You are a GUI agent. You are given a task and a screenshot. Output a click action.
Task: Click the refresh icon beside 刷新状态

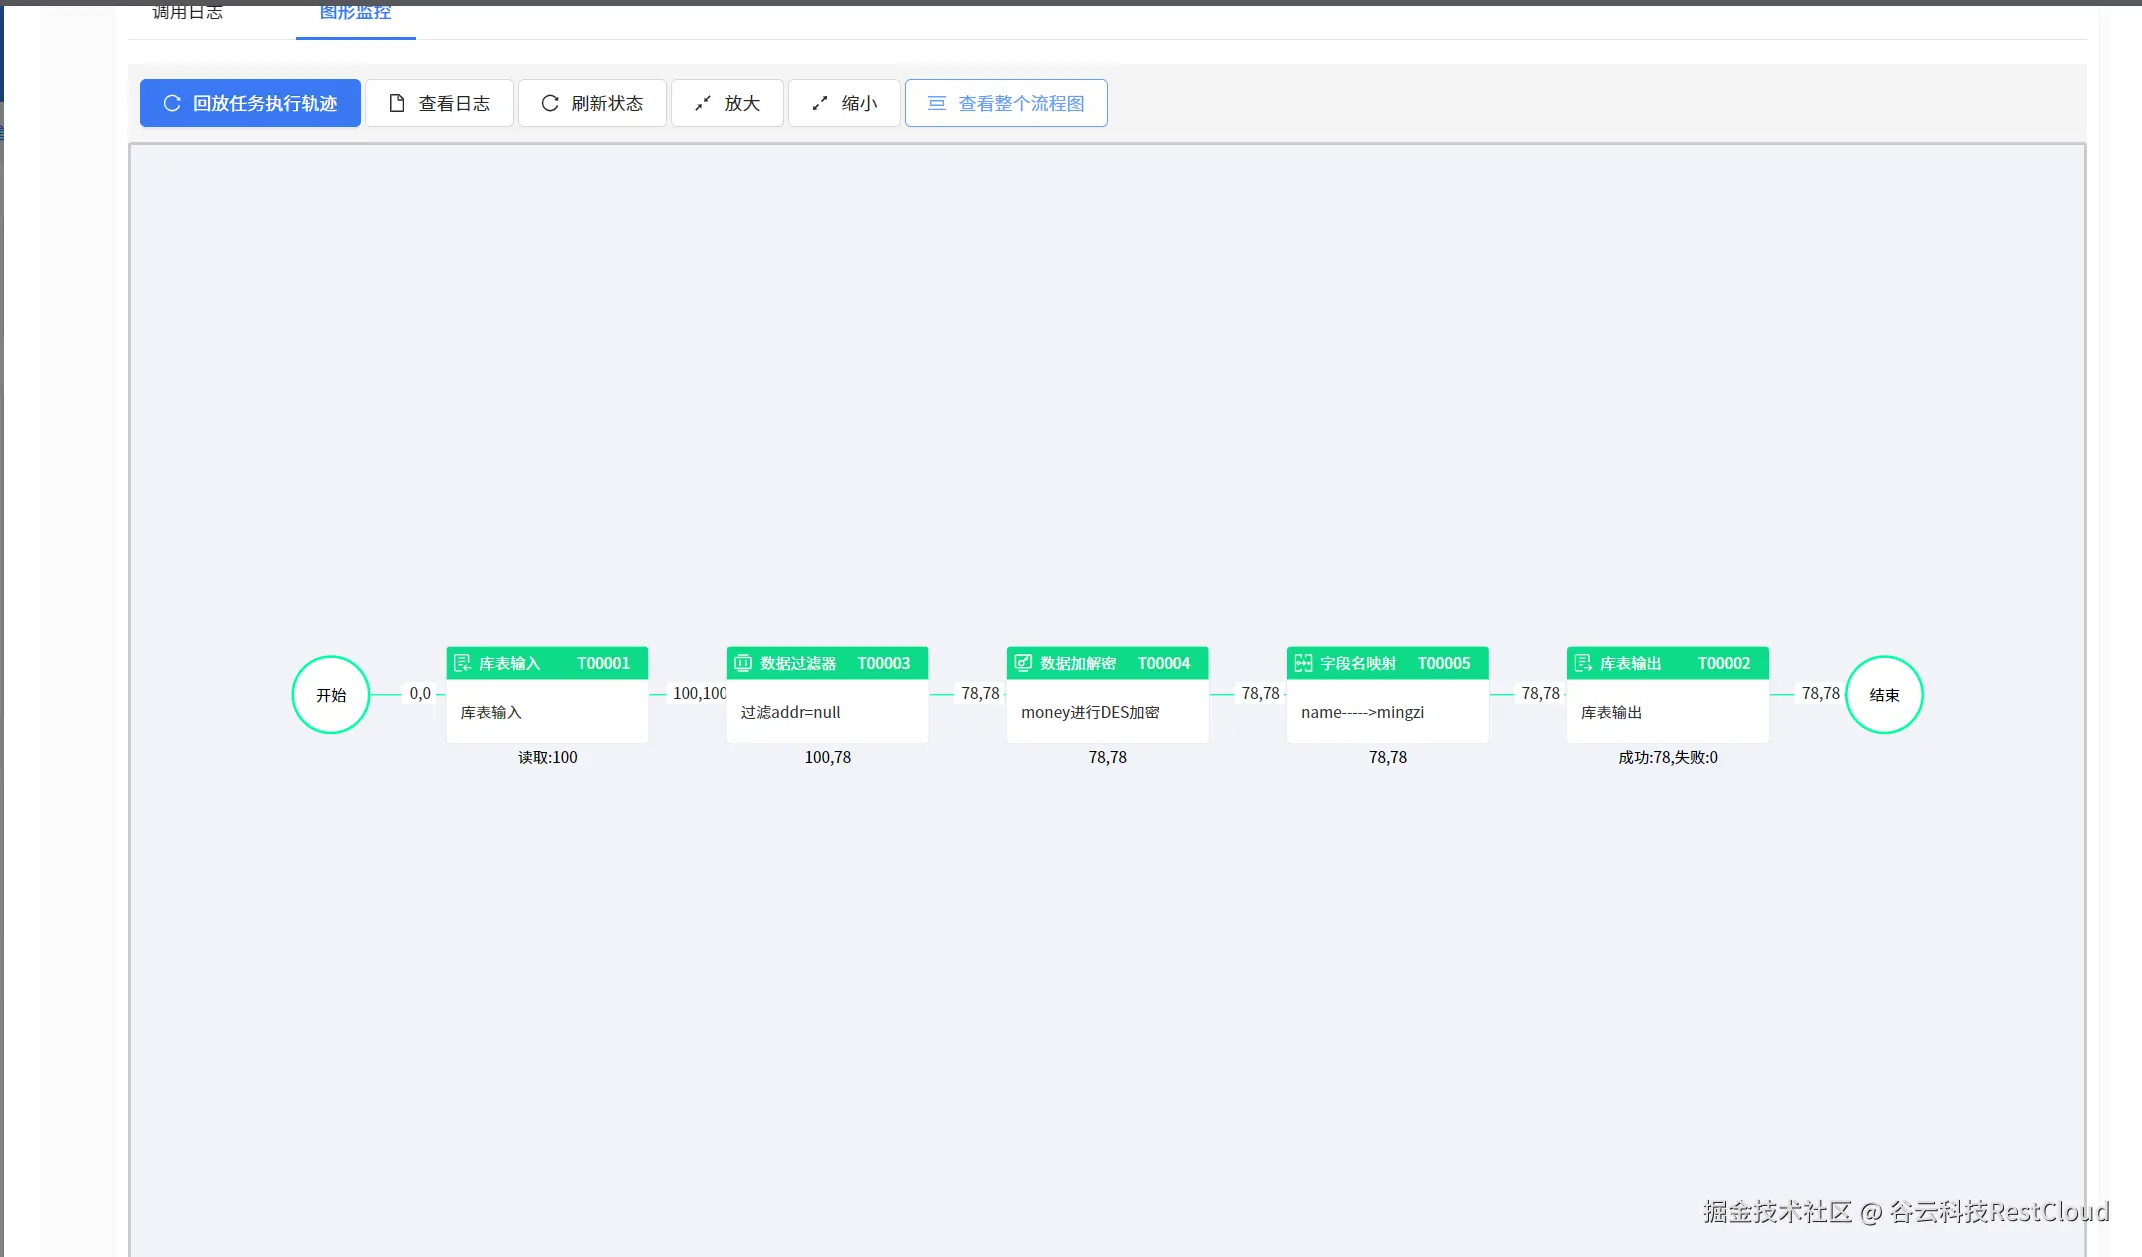pos(550,103)
